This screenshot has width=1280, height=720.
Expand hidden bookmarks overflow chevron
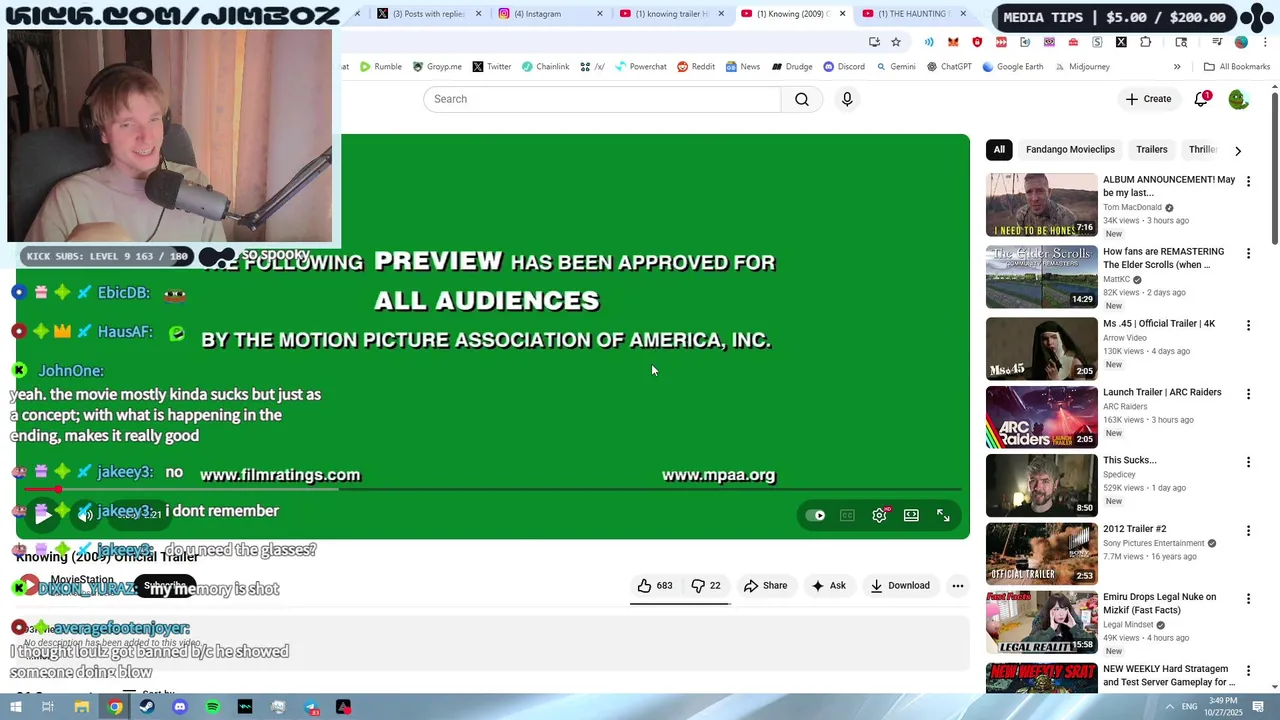click(1177, 67)
